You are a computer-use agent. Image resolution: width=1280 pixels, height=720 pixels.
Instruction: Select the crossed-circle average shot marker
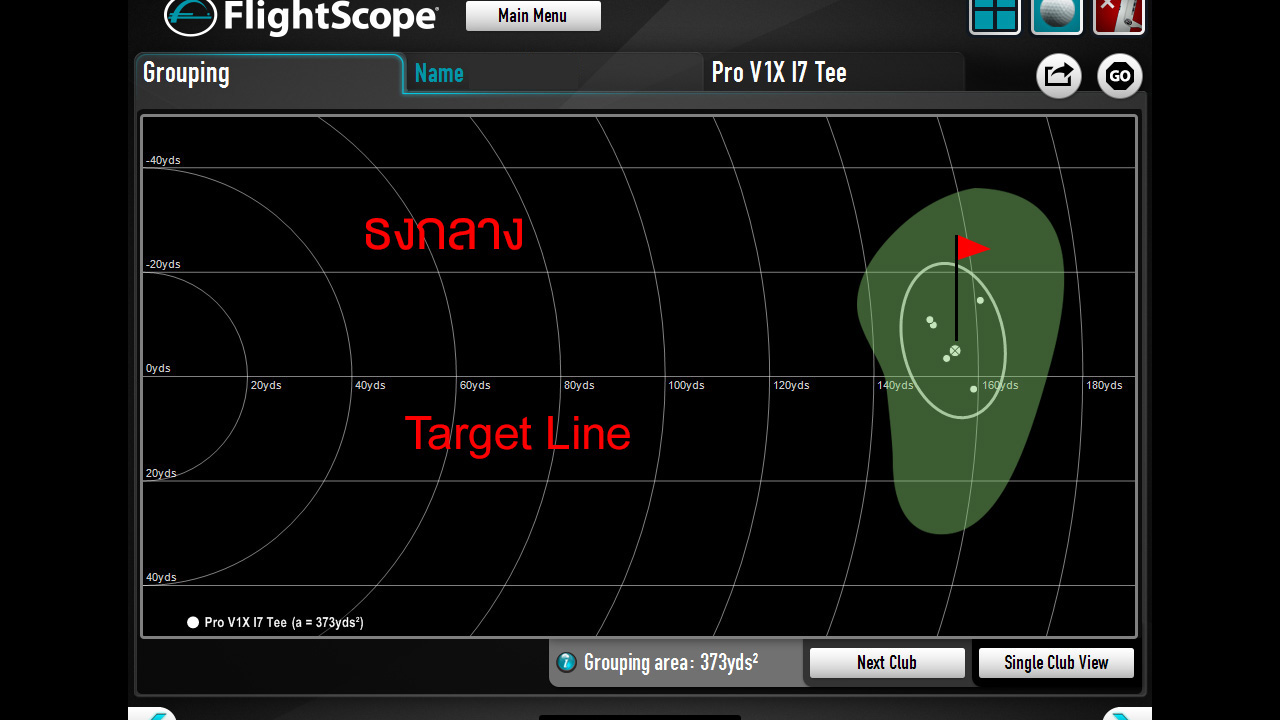click(x=955, y=351)
